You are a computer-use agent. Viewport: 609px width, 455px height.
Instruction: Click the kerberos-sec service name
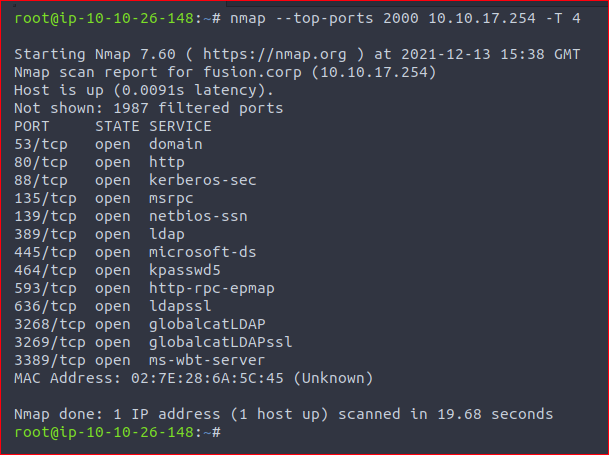pos(203,180)
